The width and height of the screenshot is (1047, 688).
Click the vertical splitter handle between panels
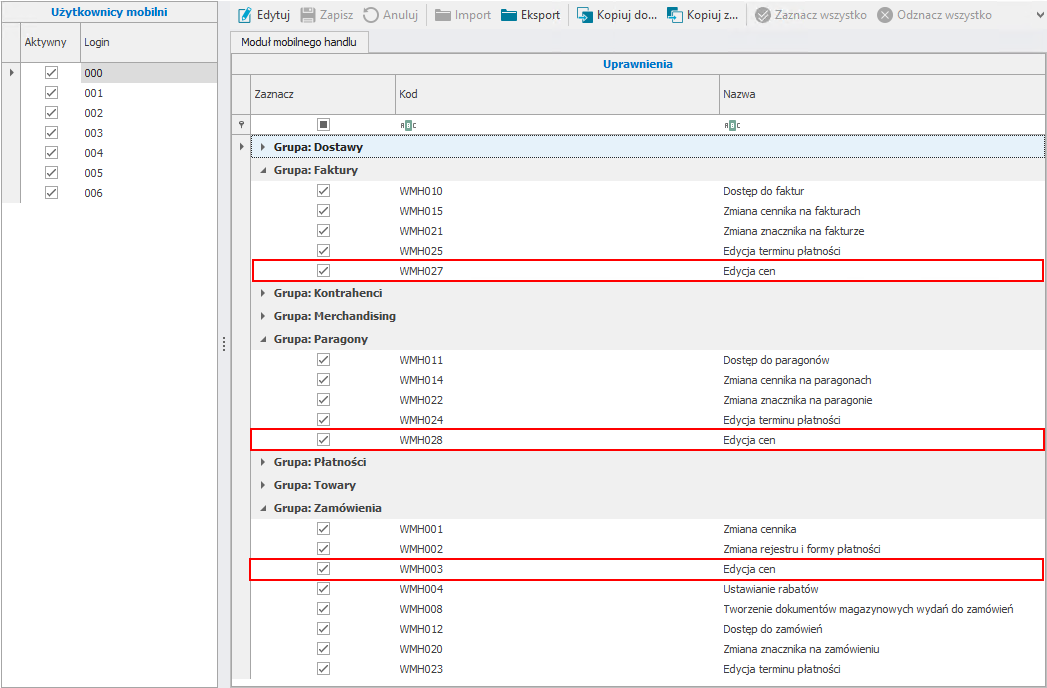coord(224,344)
